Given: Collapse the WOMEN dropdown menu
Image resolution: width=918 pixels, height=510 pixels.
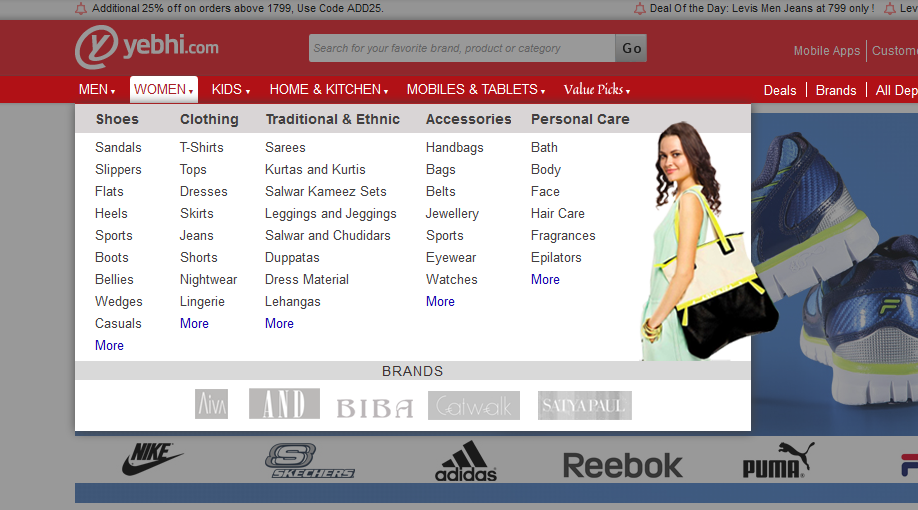Looking at the screenshot, I should (x=163, y=90).
